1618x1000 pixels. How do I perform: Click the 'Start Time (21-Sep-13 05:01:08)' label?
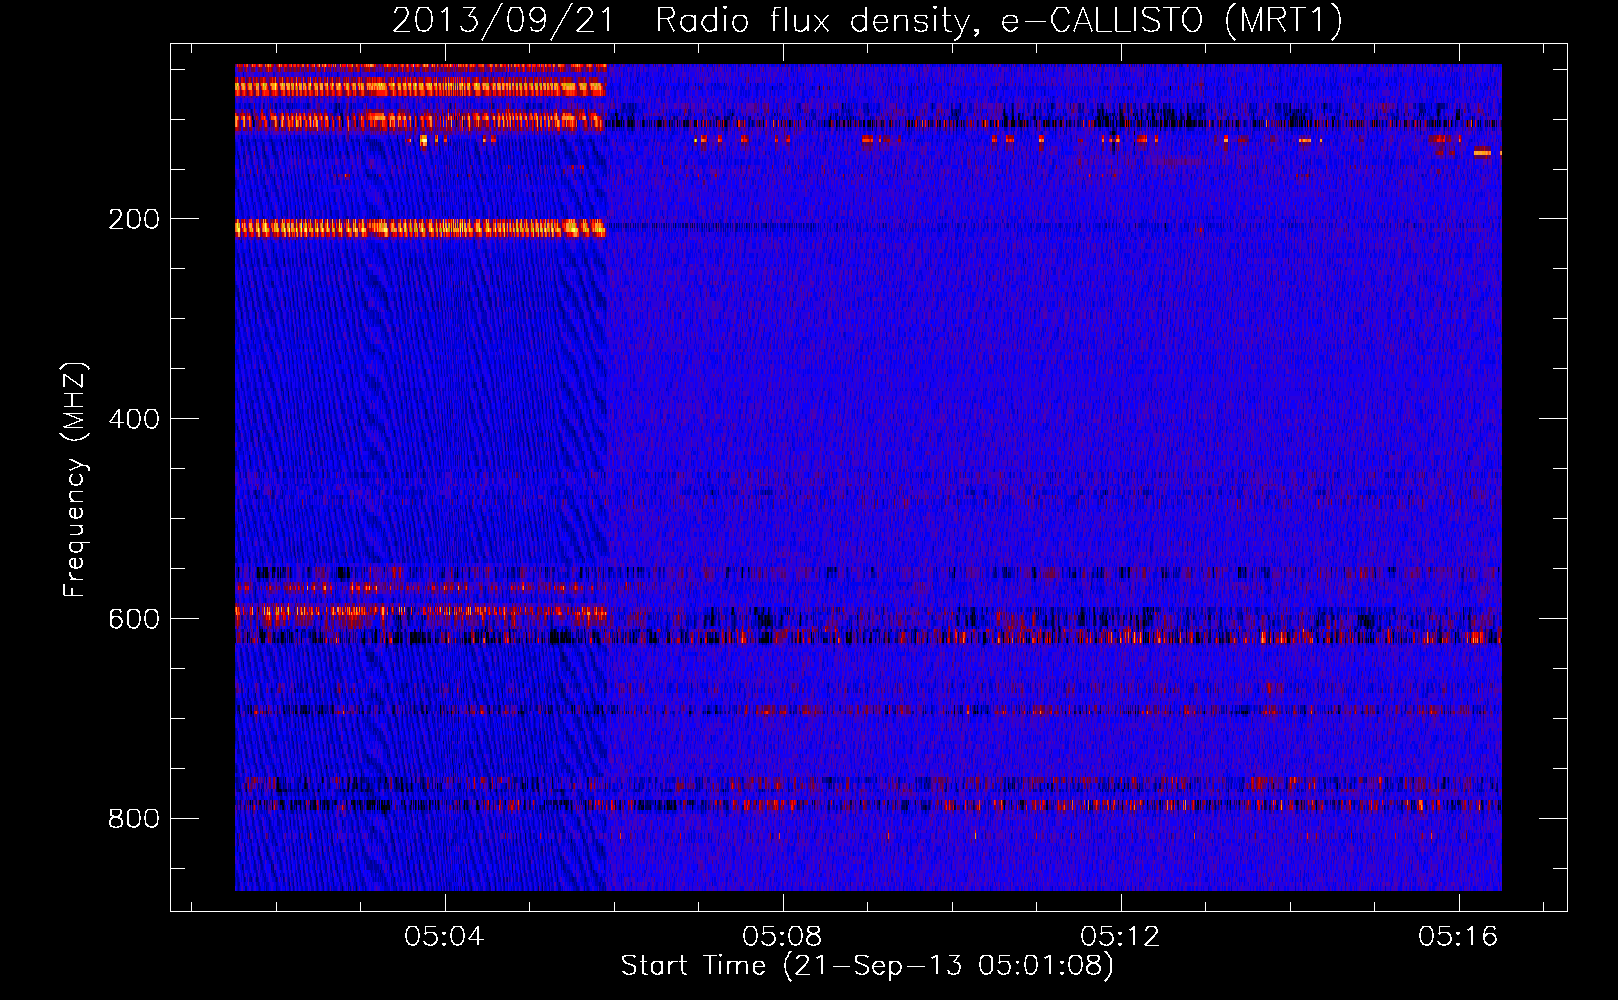click(867, 966)
